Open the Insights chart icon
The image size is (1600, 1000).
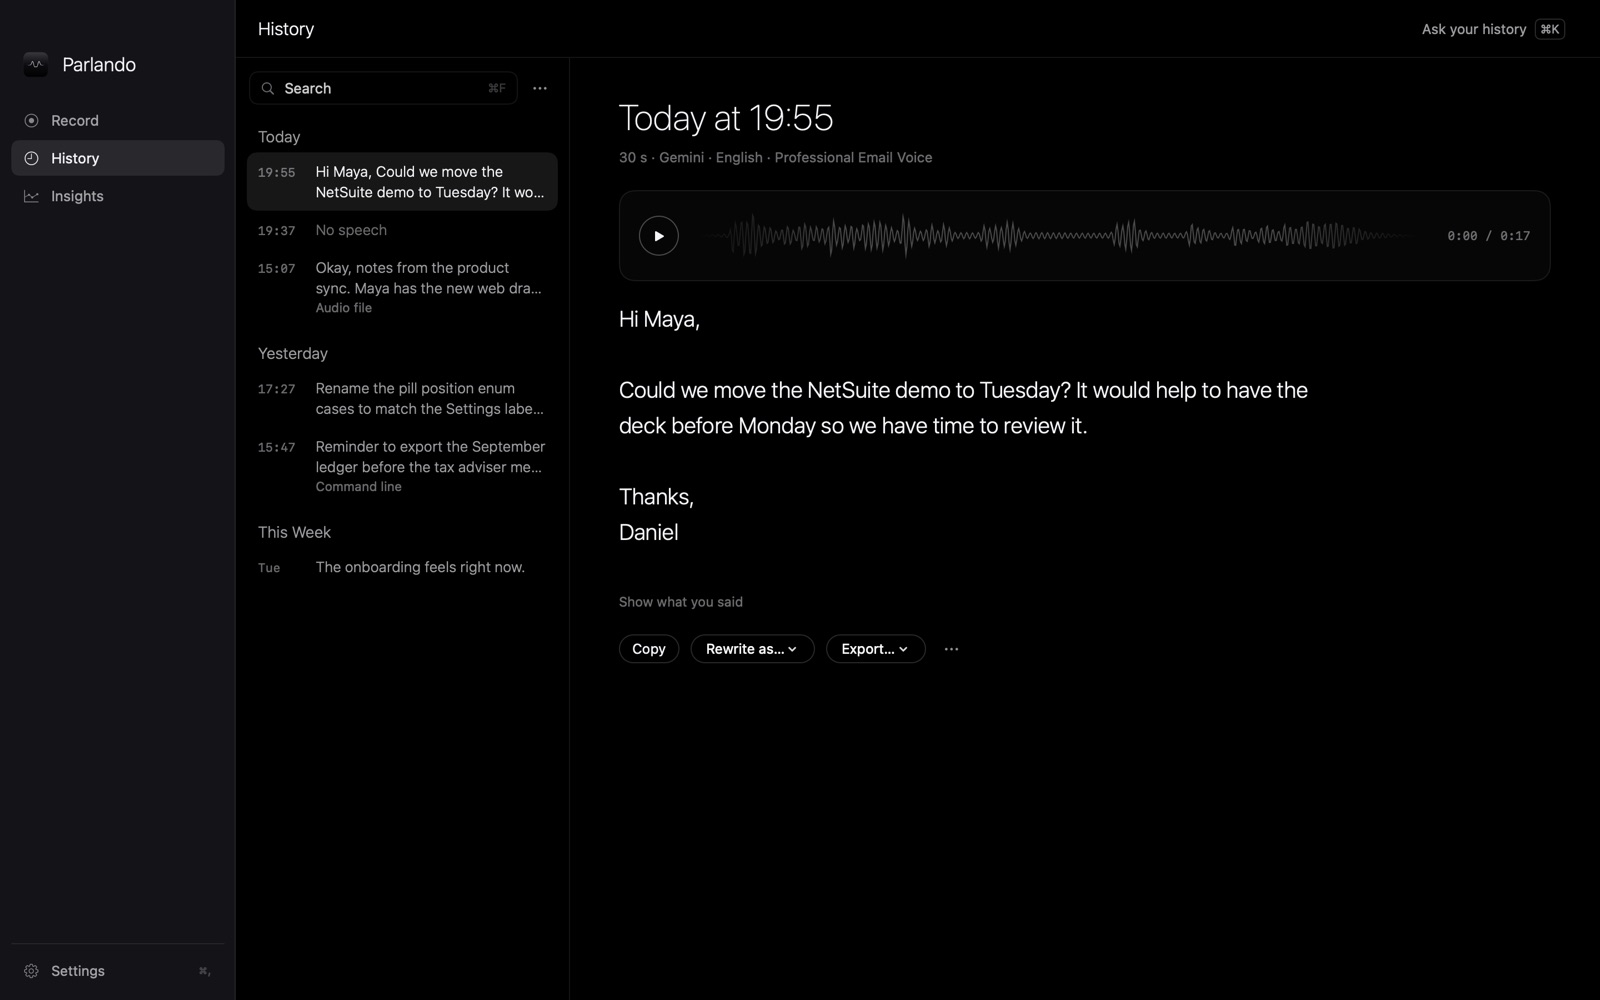[32, 196]
